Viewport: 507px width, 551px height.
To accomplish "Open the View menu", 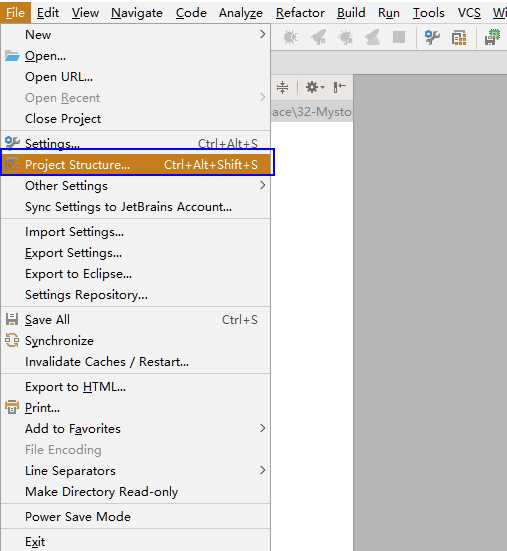I will pos(85,13).
